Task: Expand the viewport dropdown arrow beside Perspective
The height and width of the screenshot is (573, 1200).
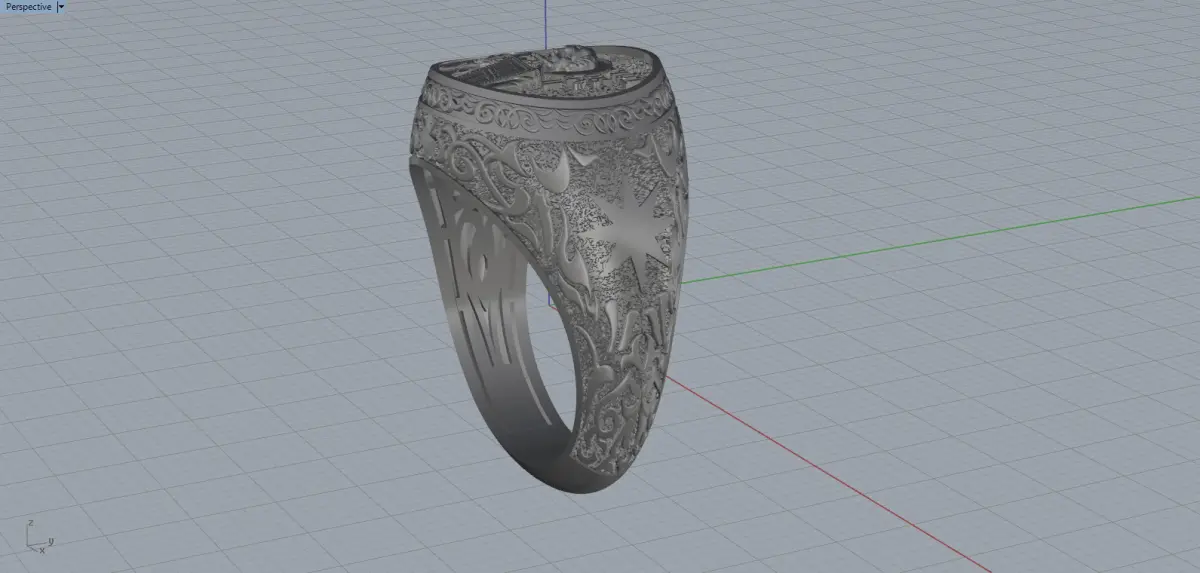Action: [62, 6]
